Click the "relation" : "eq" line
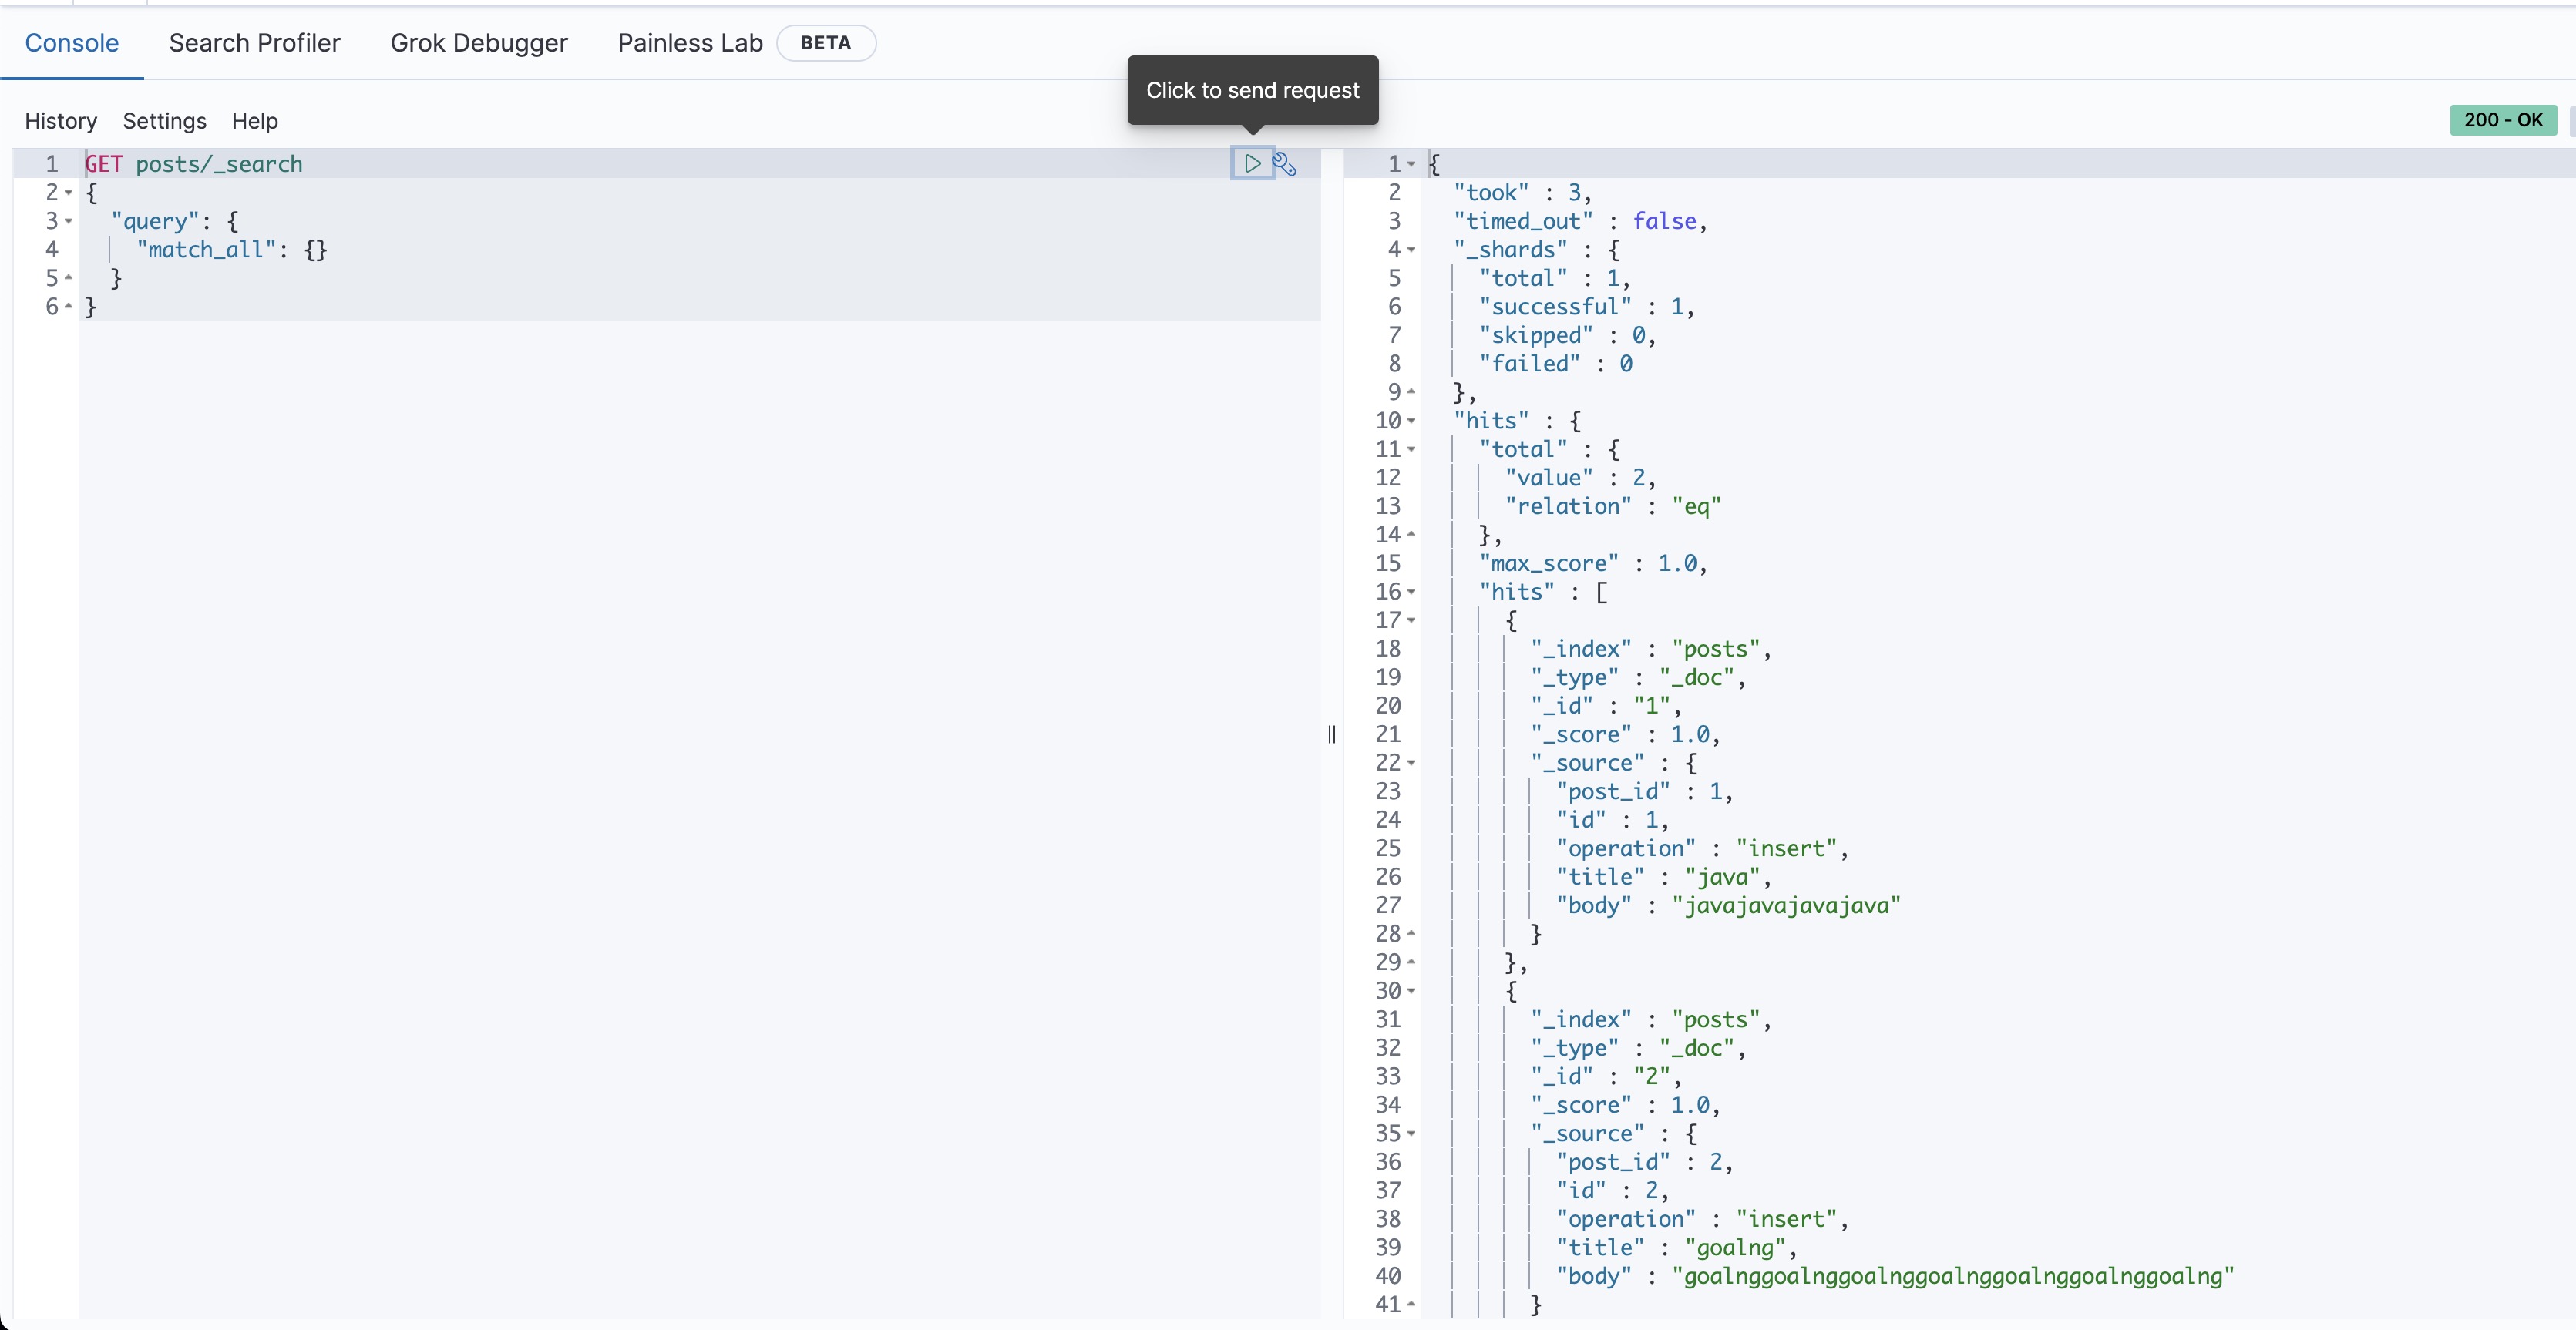Viewport: 2576px width, 1330px height. (x=1613, y=506)
